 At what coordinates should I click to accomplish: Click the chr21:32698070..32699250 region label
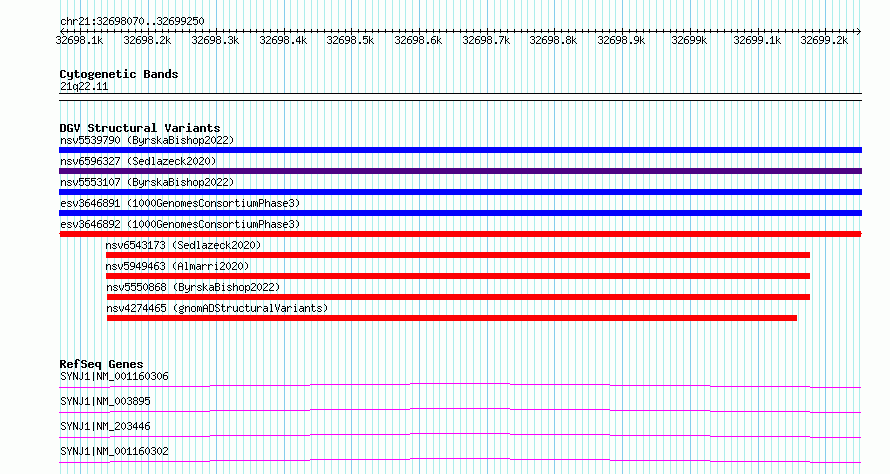(x=132, y=22)
